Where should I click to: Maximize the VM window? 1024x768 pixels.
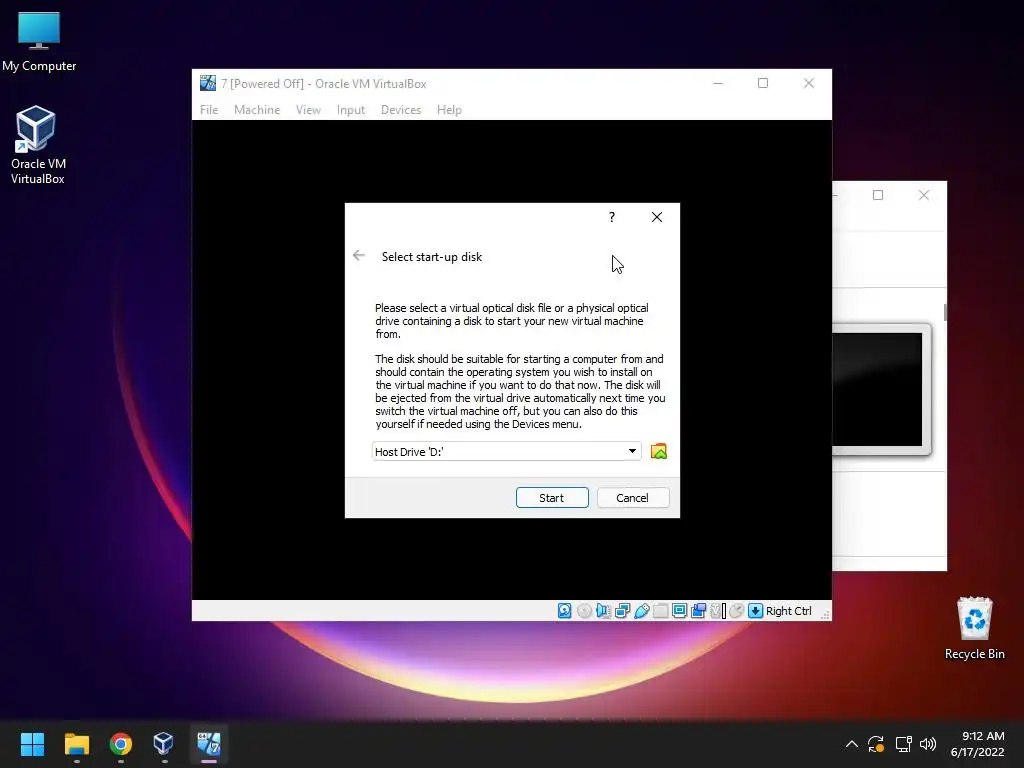coord(763,83)
